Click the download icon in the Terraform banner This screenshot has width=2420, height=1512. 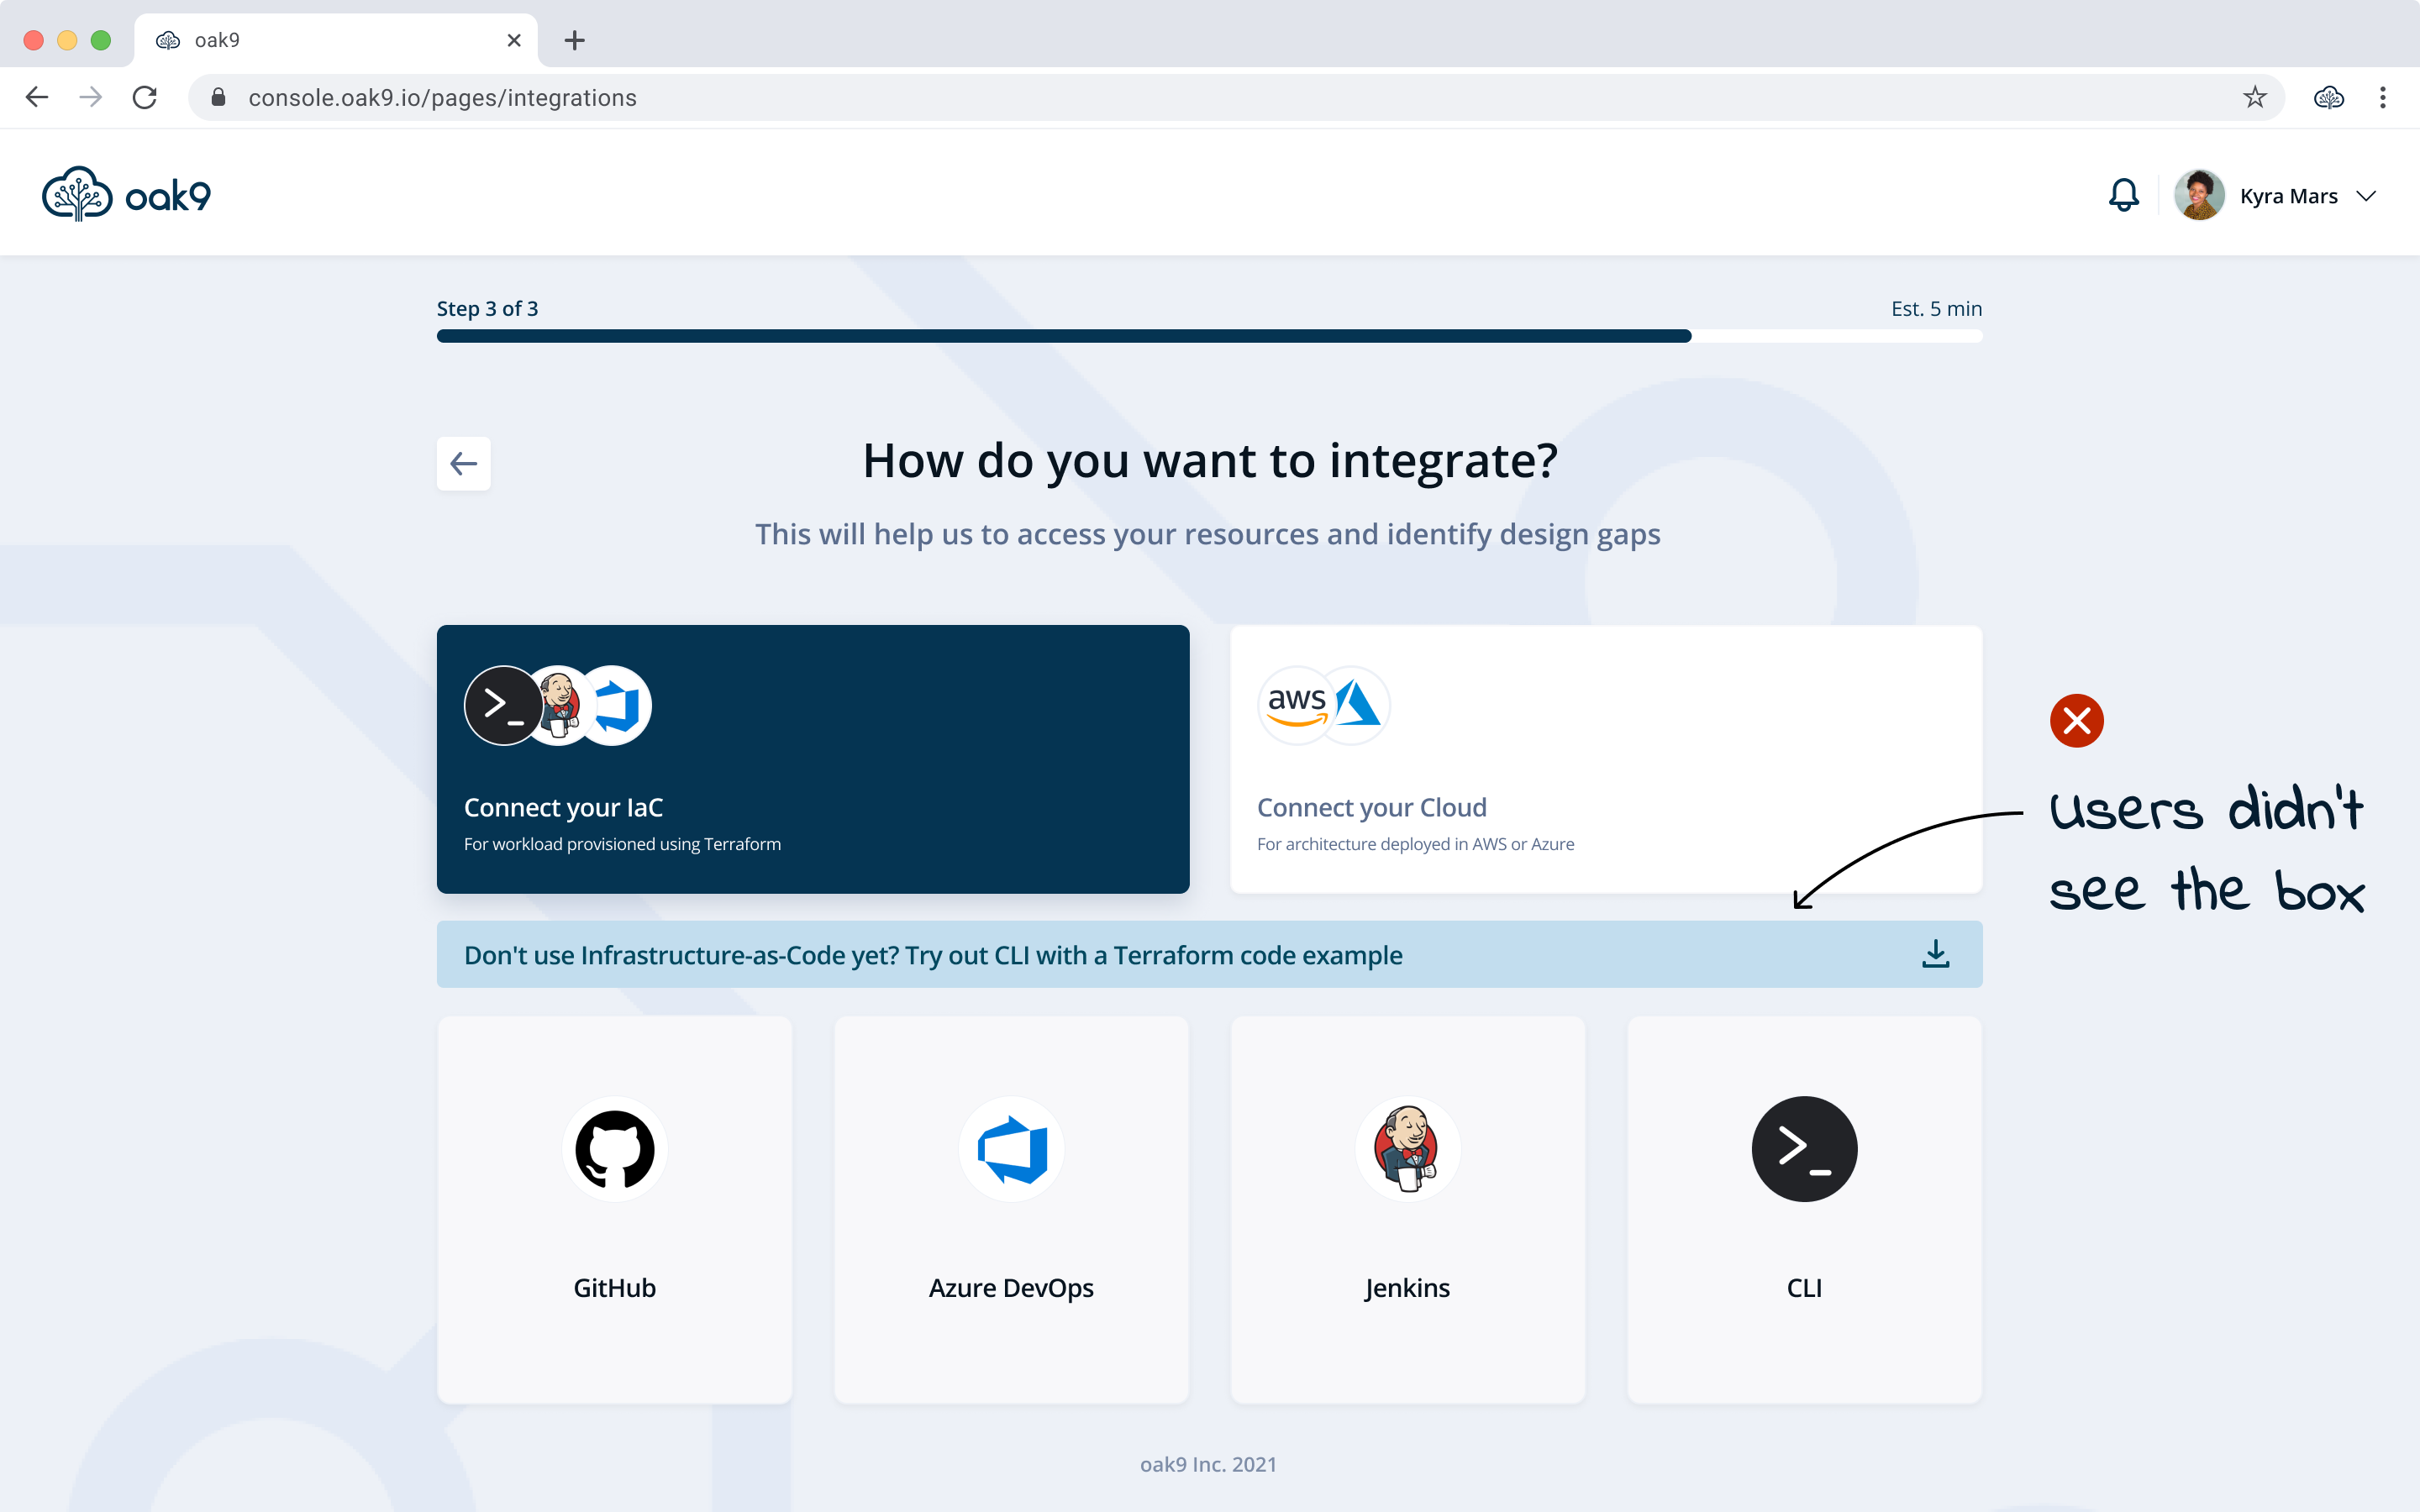(x=1935, y=954)
